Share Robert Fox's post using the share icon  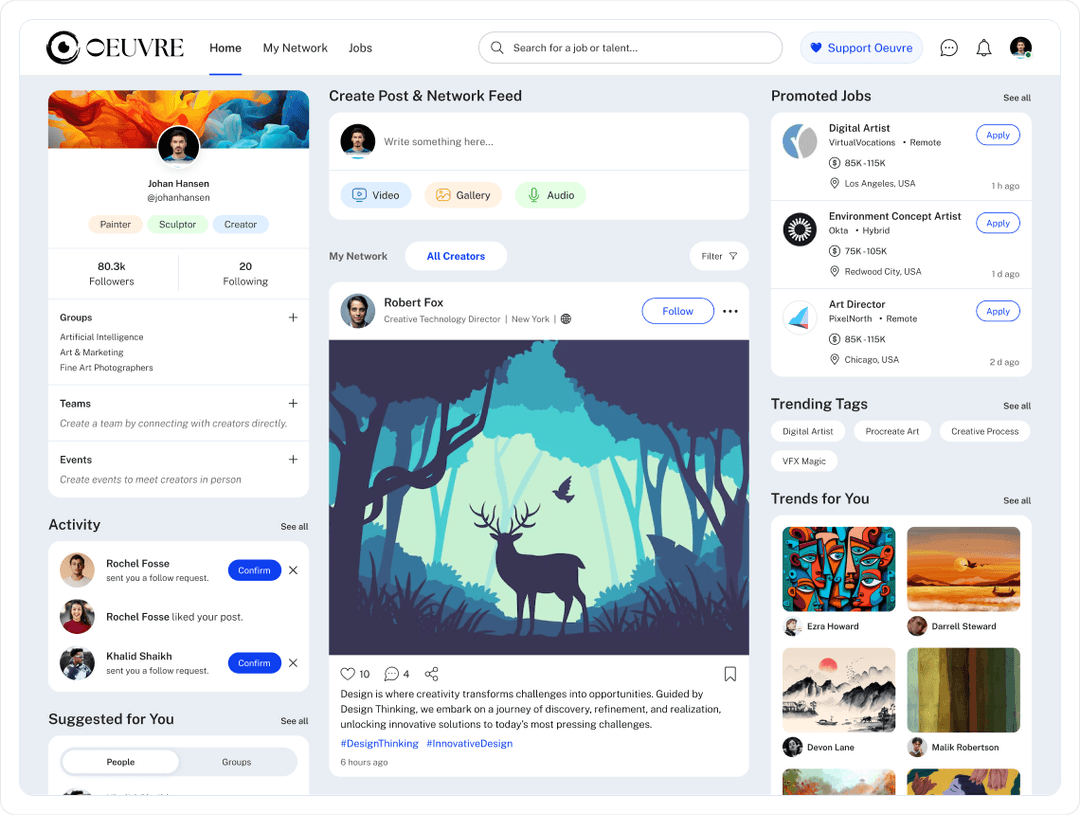pyautogui.click(x=431, y=674)
